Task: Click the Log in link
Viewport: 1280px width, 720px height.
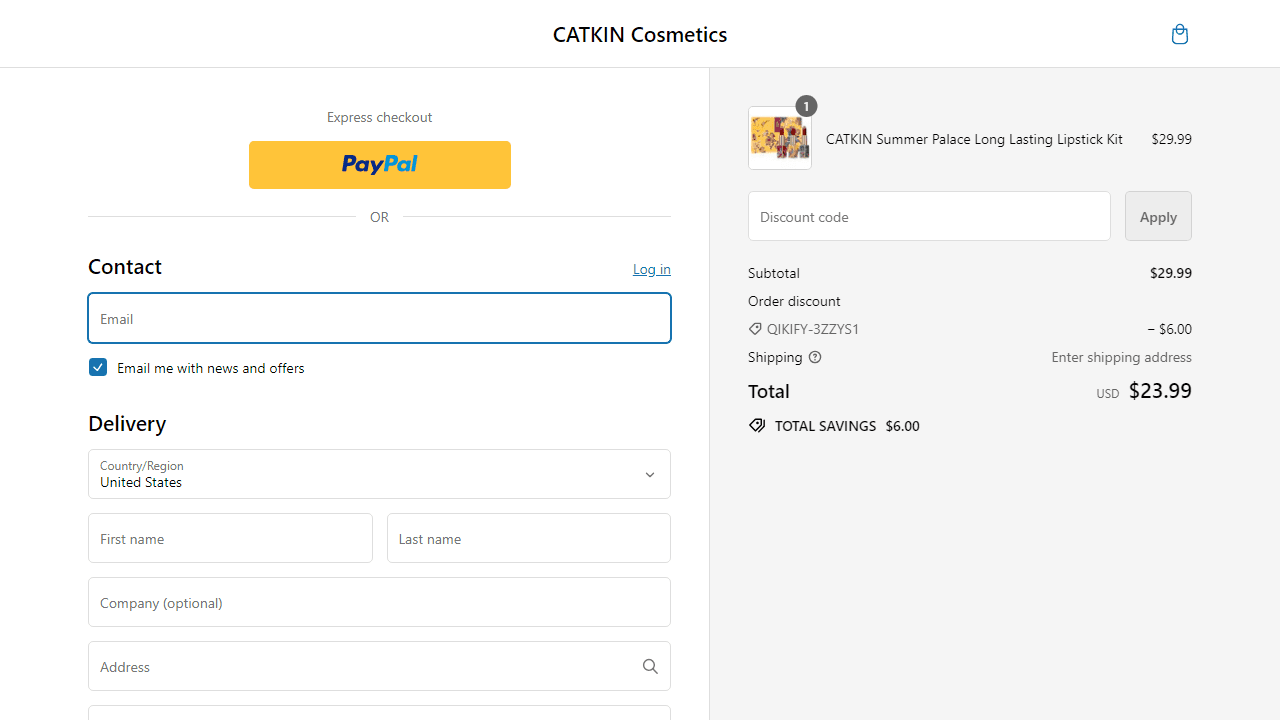Action: click(652, 269)
